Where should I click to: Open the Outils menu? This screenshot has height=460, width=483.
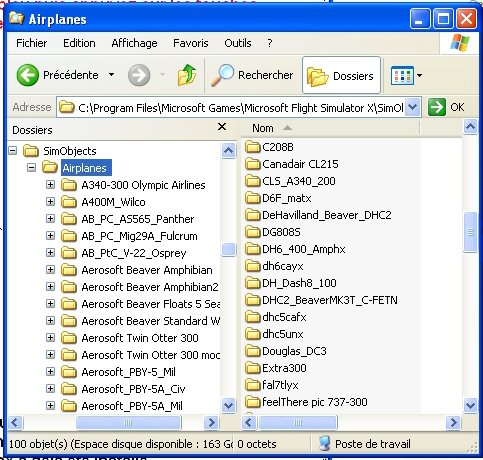(x=238, y=43)
